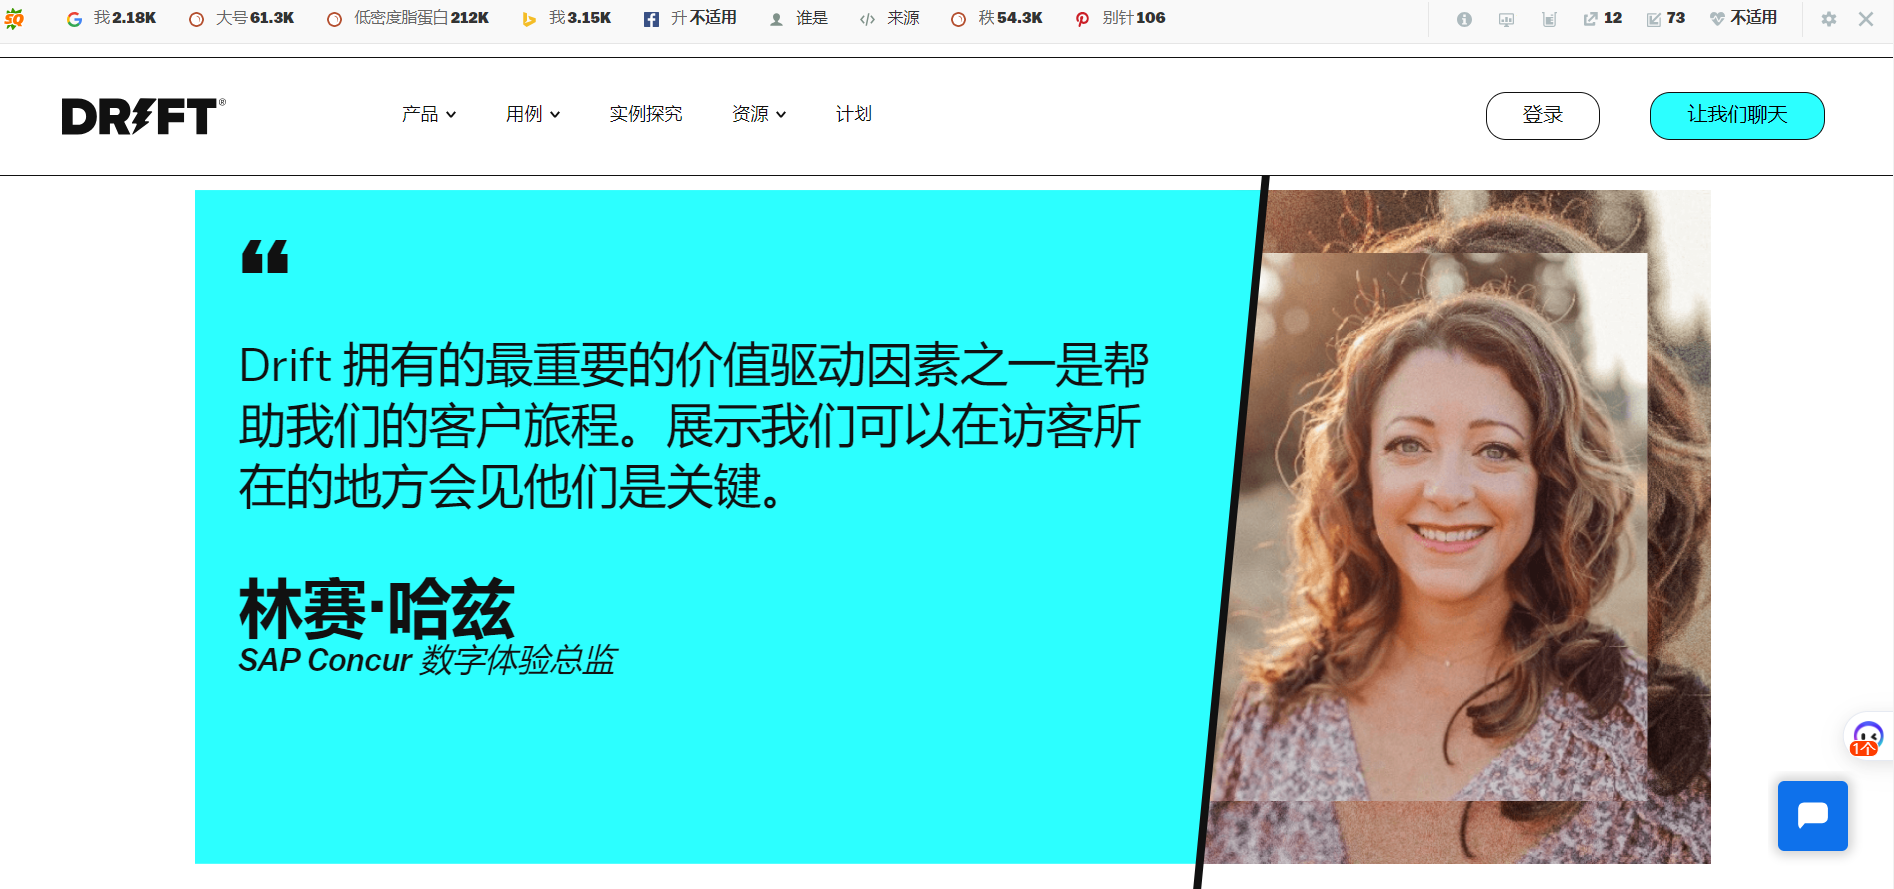Screen dimensions: 1894x889
Task: Open the Whois (谁是) person icon
Action: point(776,19)
